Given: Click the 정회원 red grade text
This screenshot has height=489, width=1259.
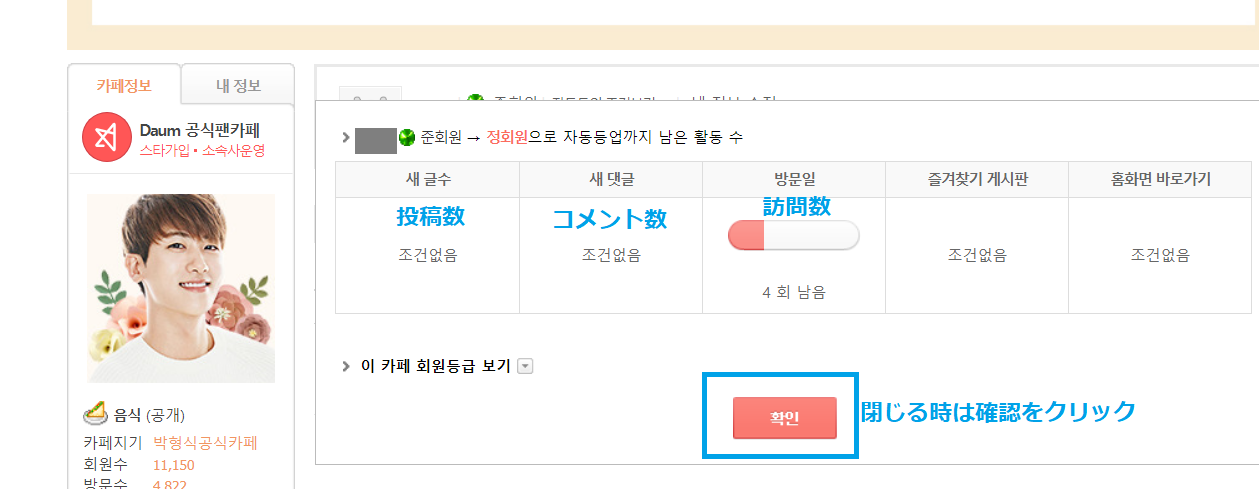Looking at the screenshot, I should click(507, 138).
